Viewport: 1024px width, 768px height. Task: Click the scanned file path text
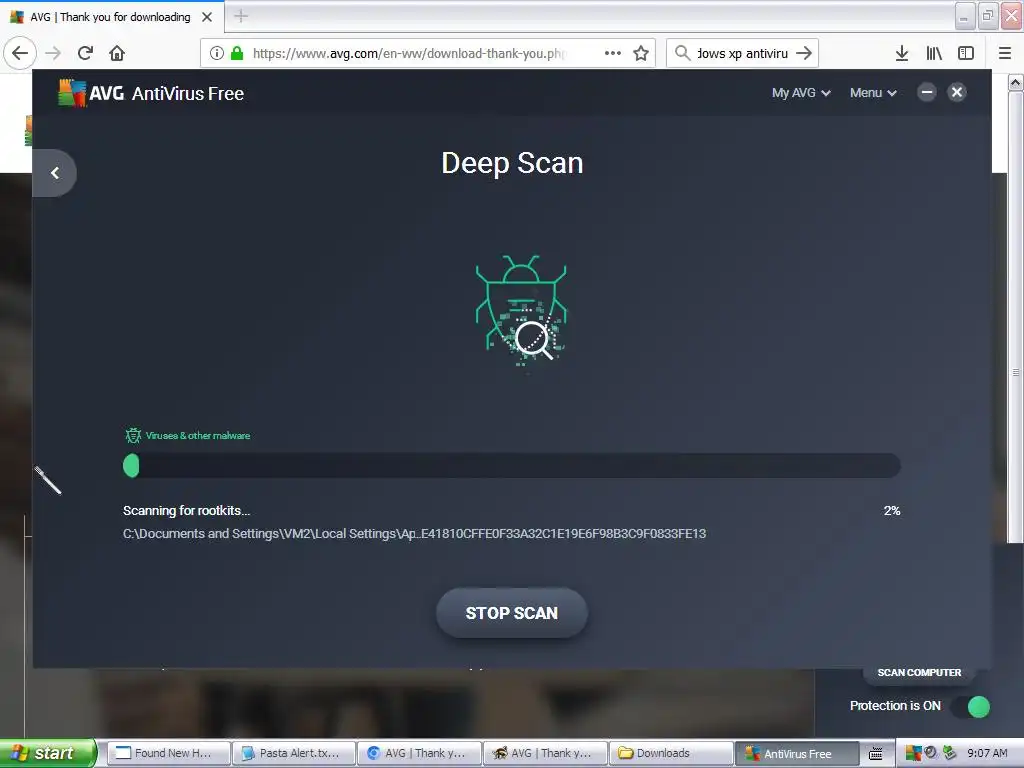[415, 534]
